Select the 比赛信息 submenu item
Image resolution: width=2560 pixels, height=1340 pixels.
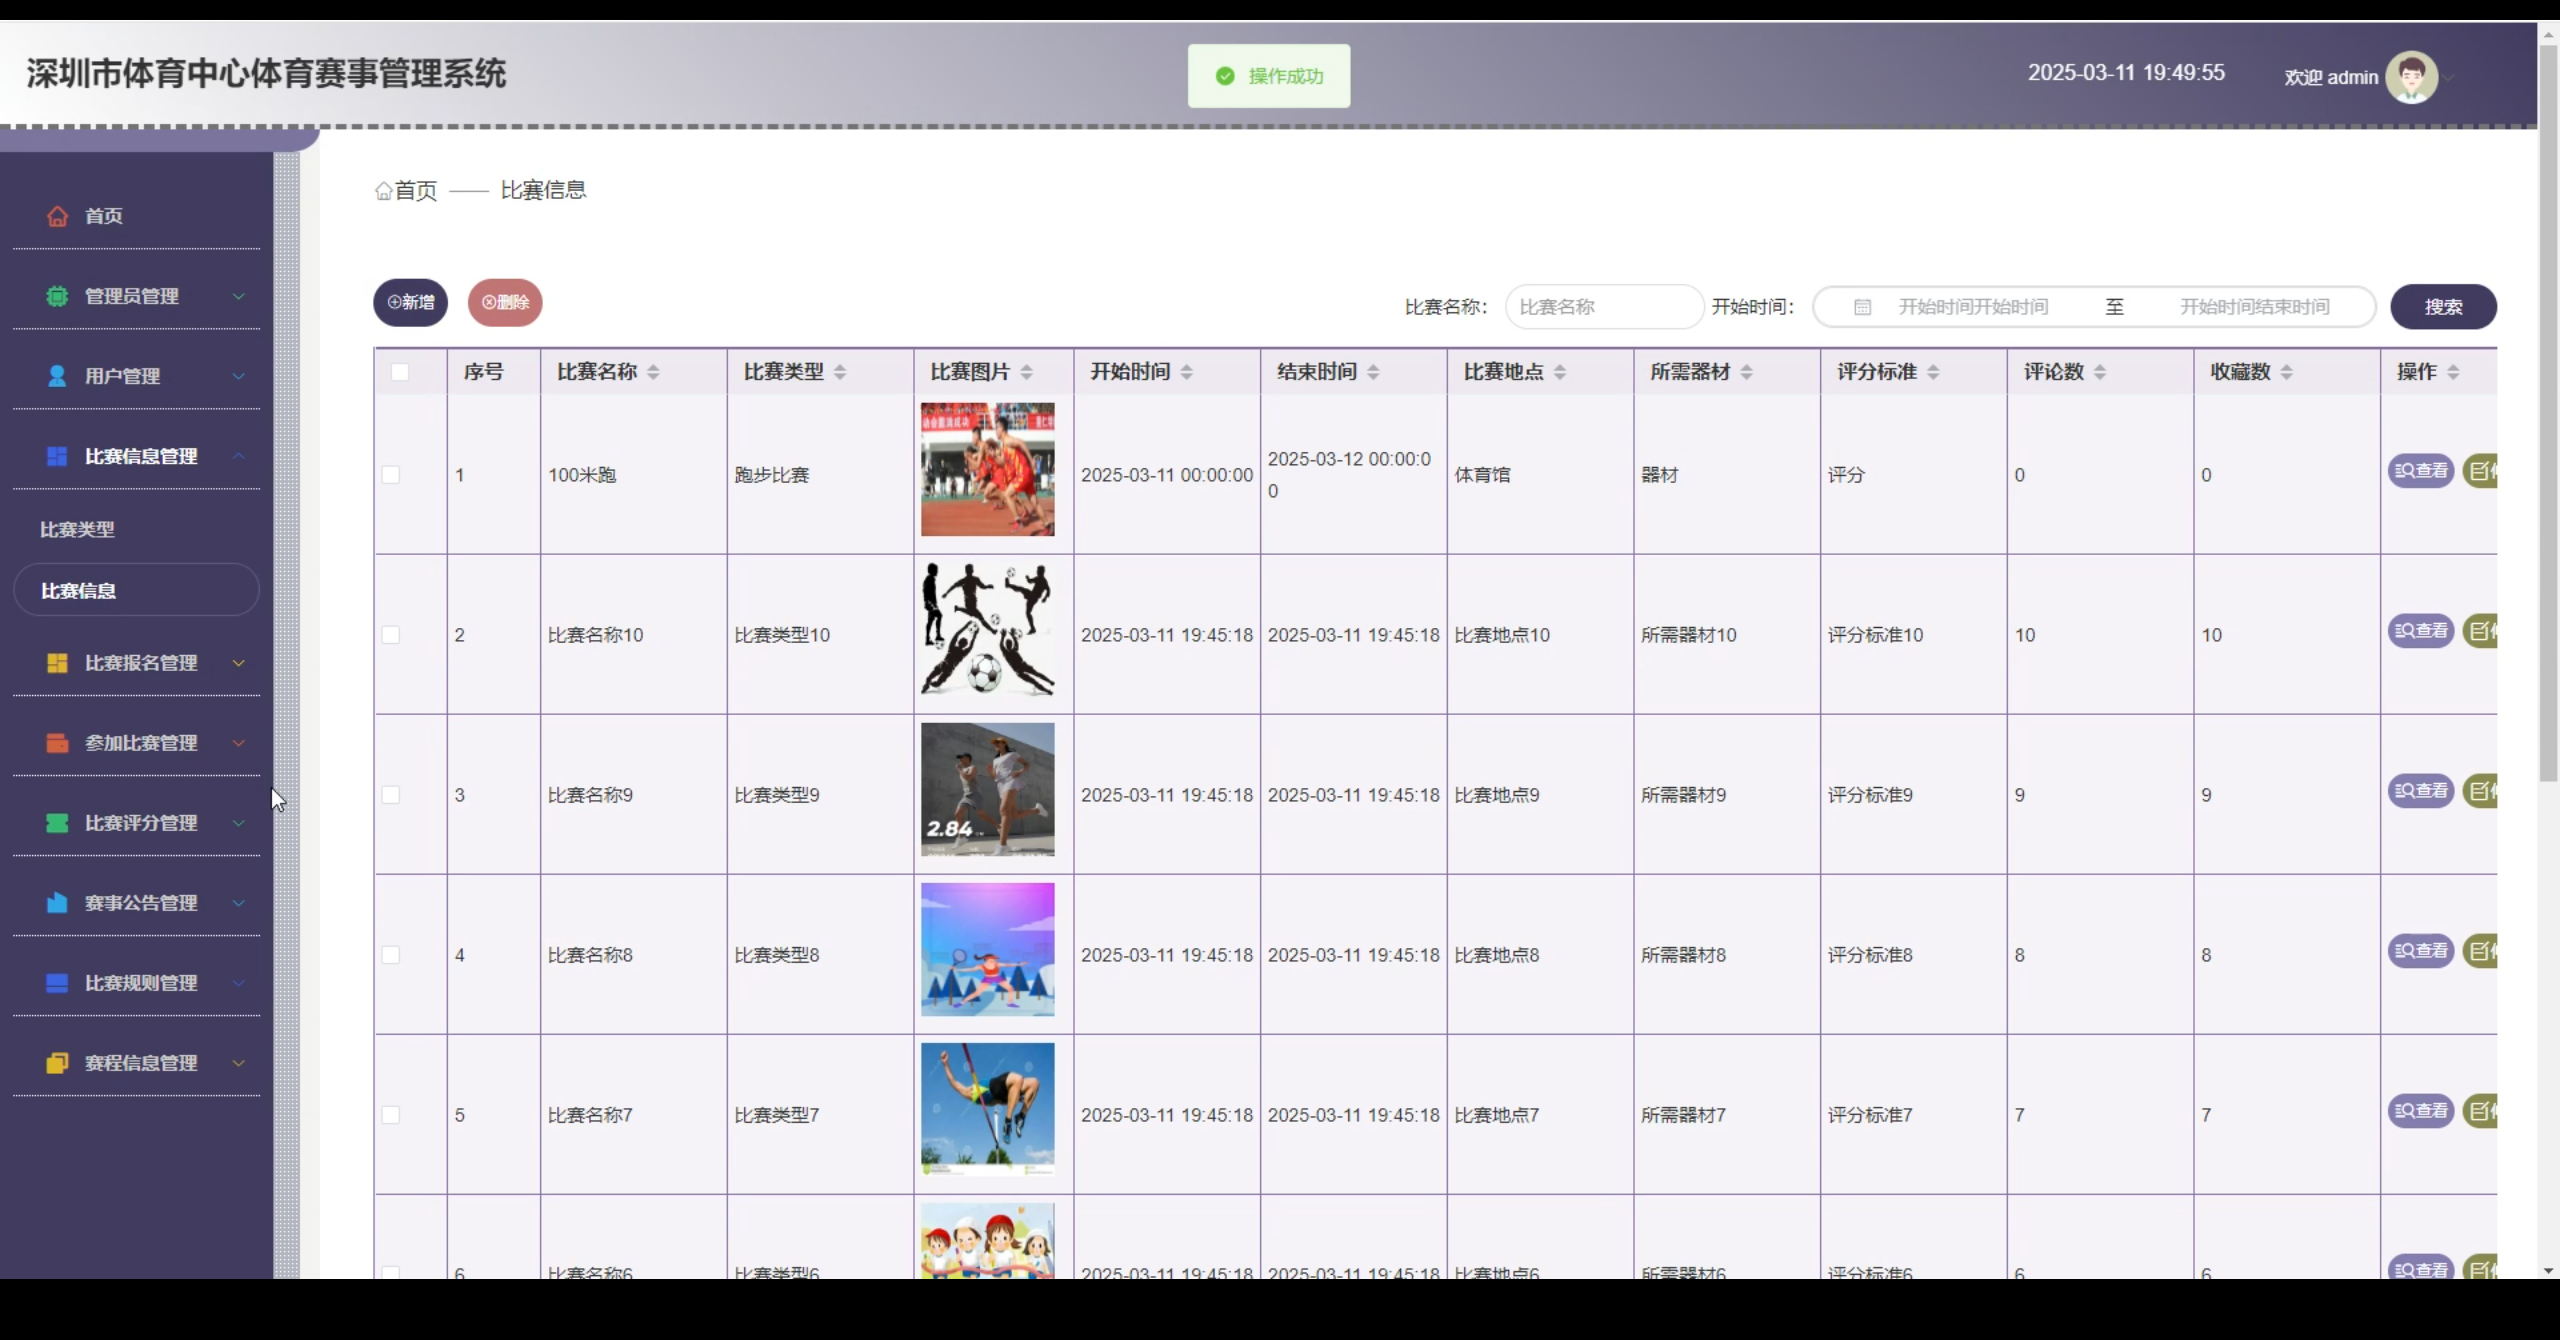click(x=78, y=591)
